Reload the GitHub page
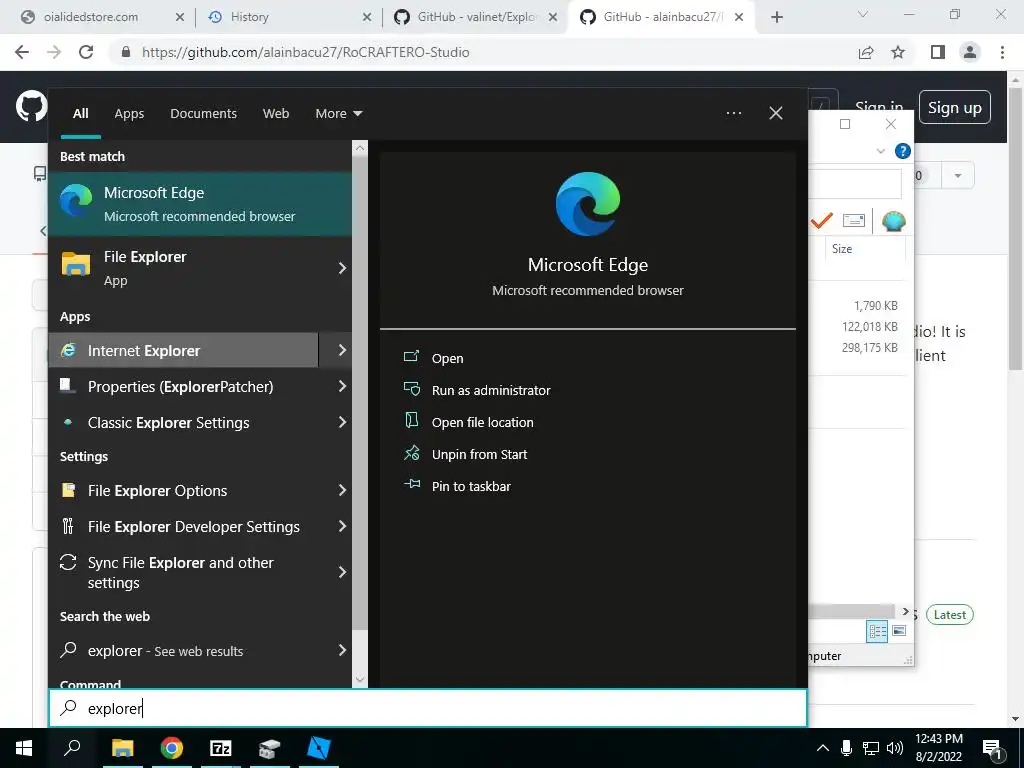Screen dimensions: 1024x768 pyautogui.click(x=86, y=52)
